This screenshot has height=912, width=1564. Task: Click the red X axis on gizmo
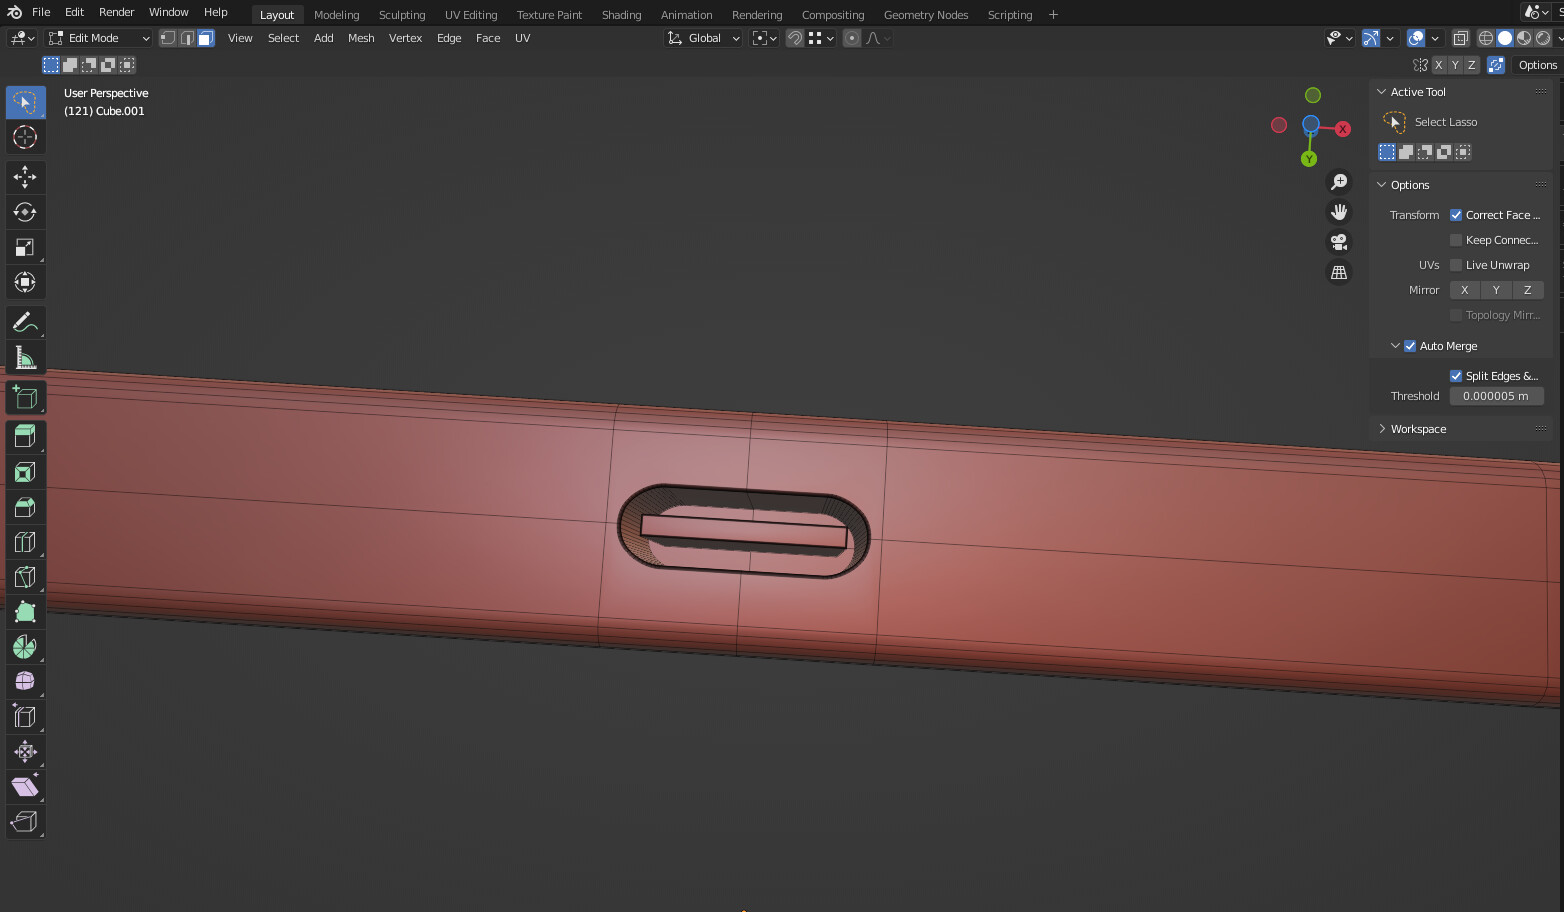click(1343, 129)
